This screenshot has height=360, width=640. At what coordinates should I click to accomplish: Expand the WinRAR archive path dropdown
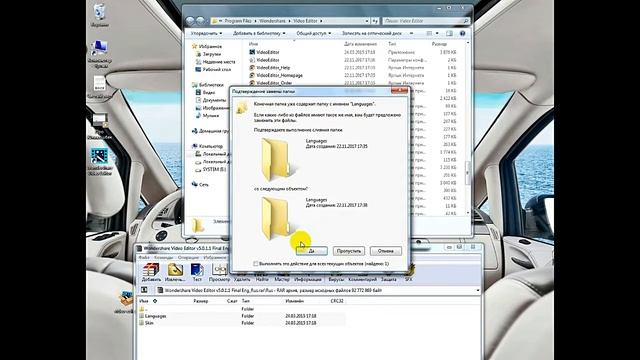tap(478, 290)
